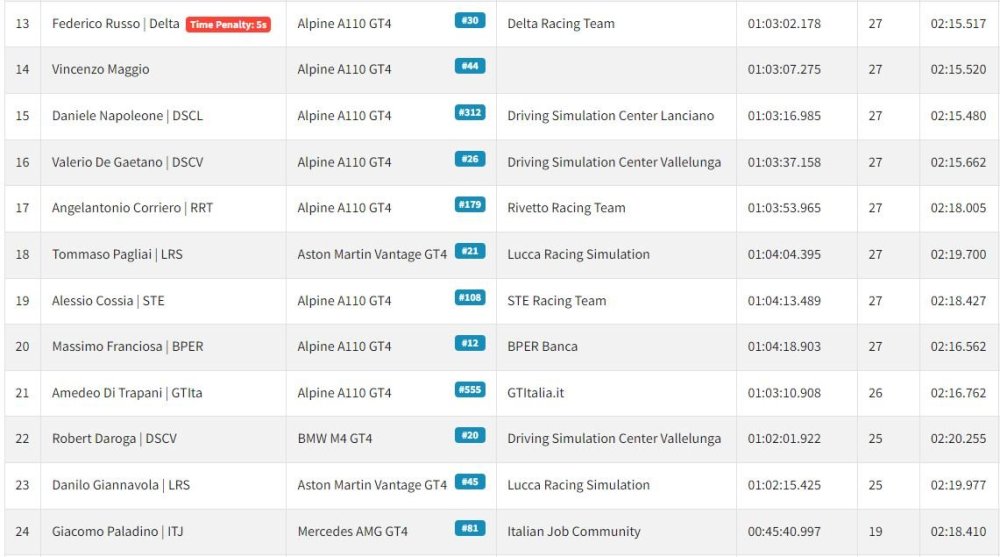Click total time 01:04:04.395
Viewport: 1000px width, 557px height.
click(784, 254)
